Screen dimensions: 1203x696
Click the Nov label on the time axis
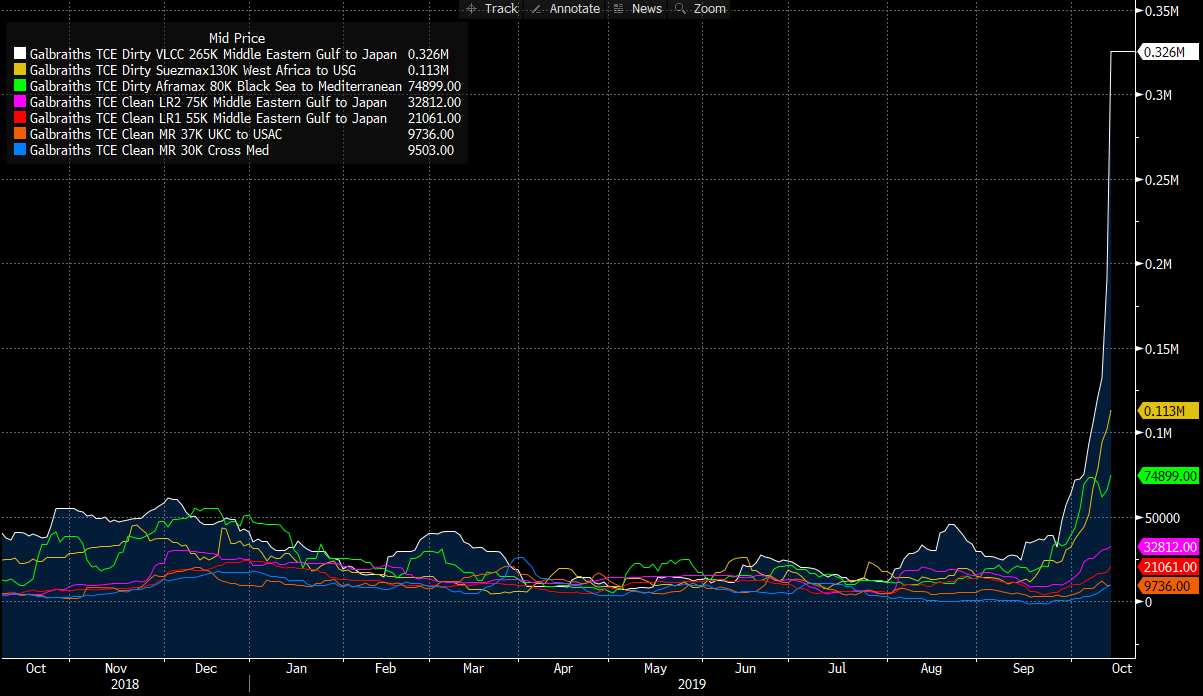click(115, 668)
